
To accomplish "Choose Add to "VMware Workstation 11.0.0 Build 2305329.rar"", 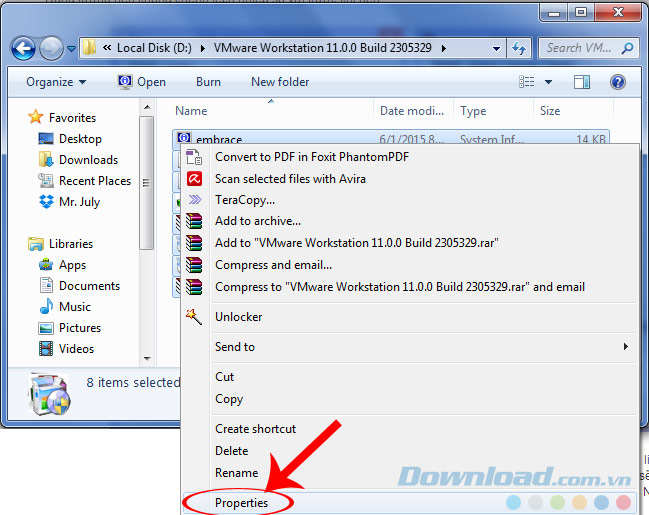I will click(x=410, y=243).
